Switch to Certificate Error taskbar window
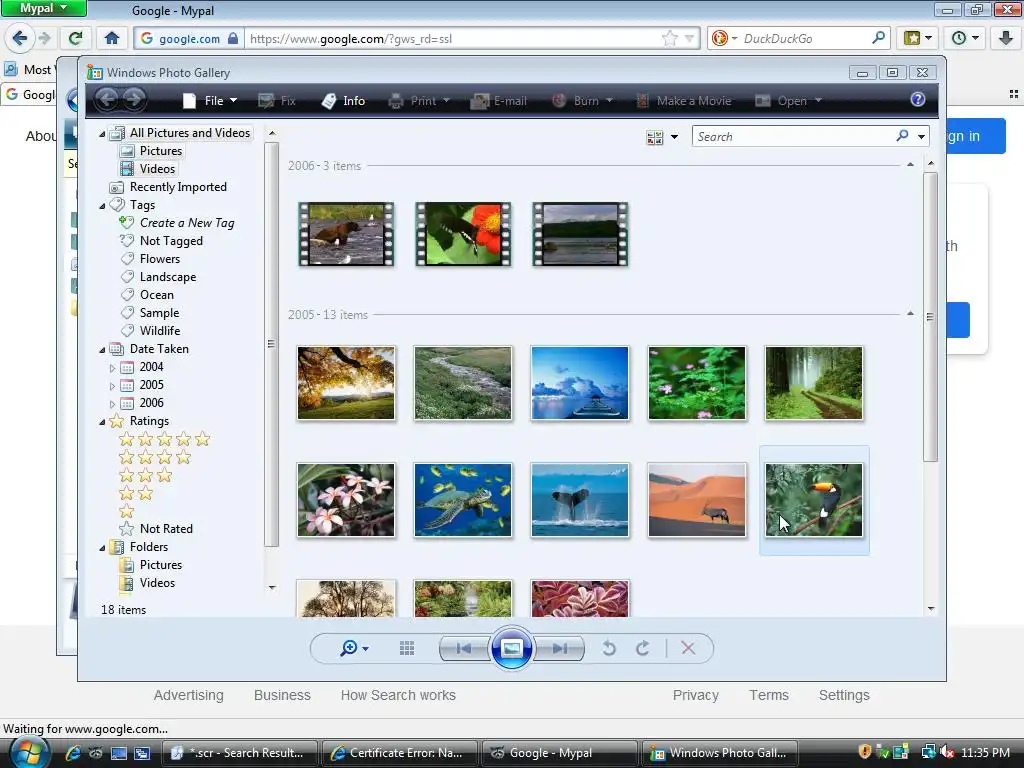Image resolution: width=1024 pixels, height=768 pixels. 398,753
